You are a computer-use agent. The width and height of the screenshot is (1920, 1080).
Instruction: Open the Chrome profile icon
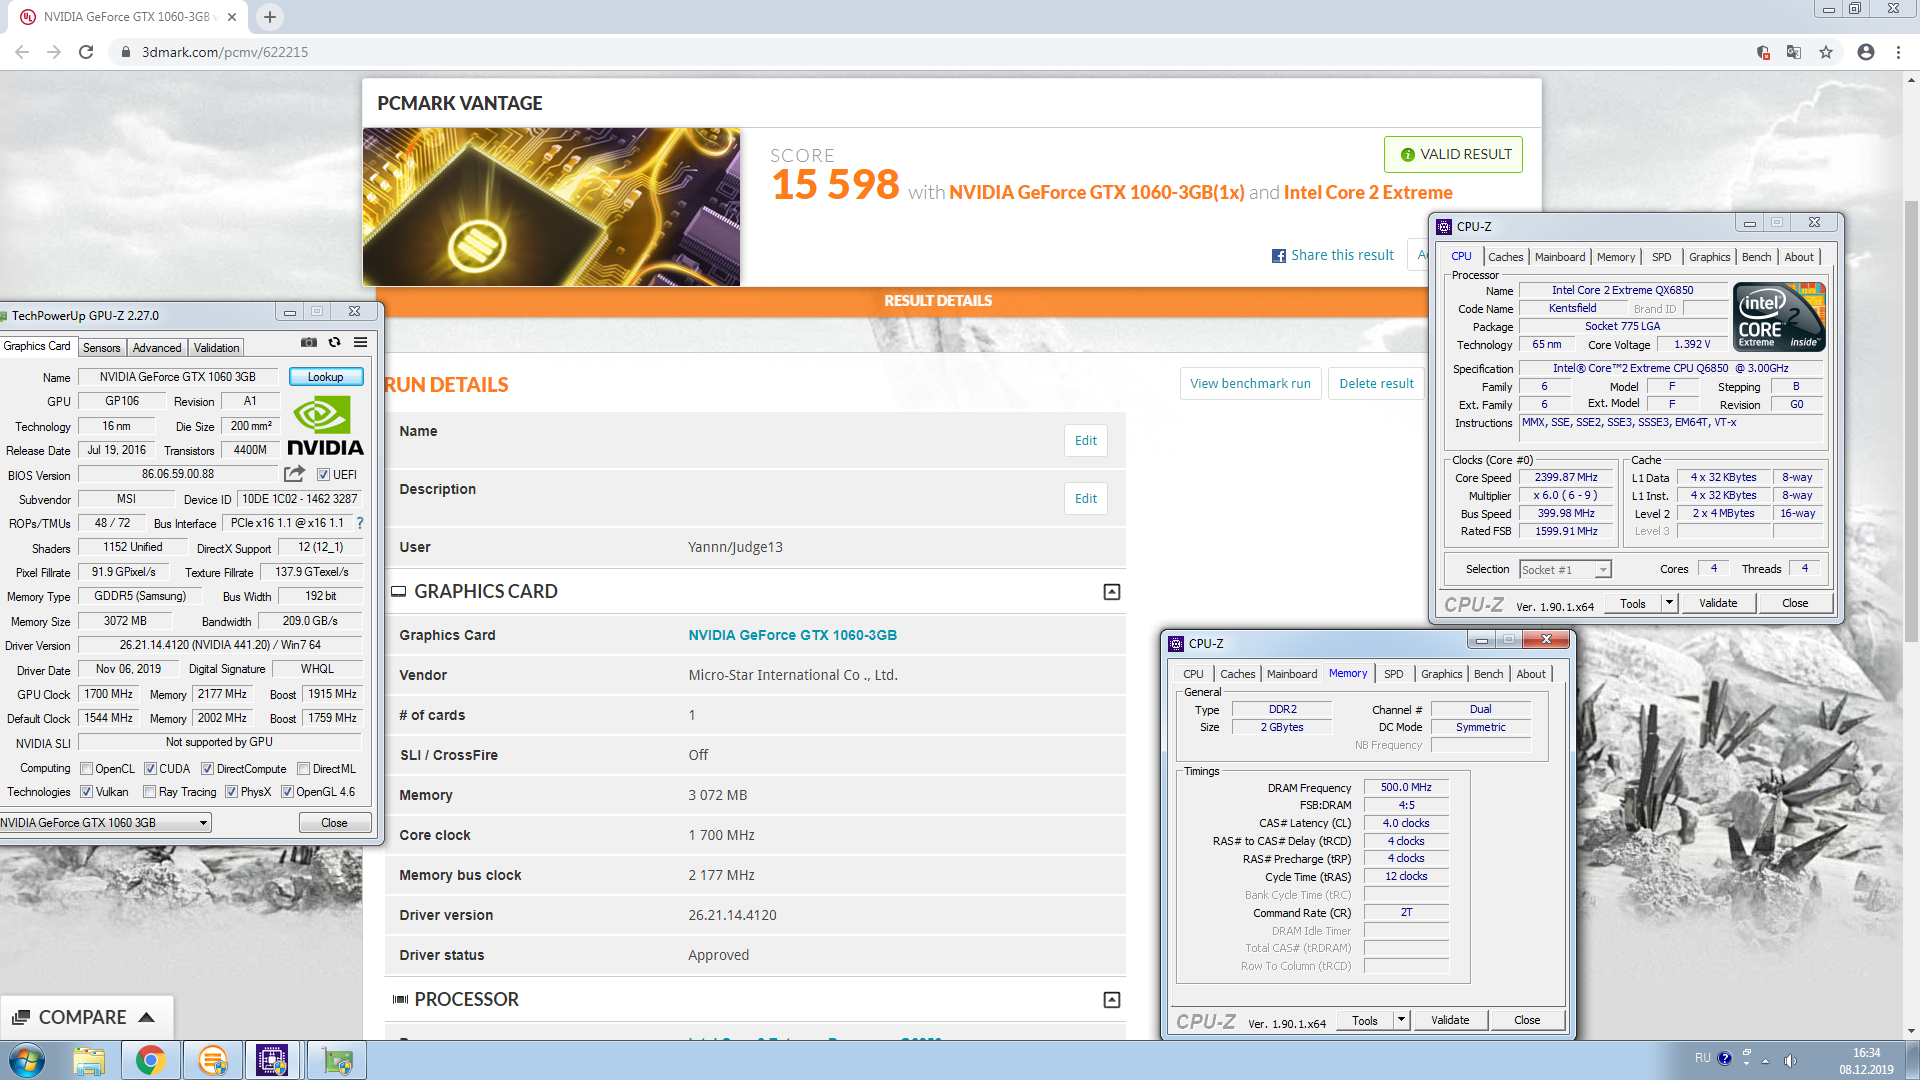pyautogui.click(x=1865, y=52)
